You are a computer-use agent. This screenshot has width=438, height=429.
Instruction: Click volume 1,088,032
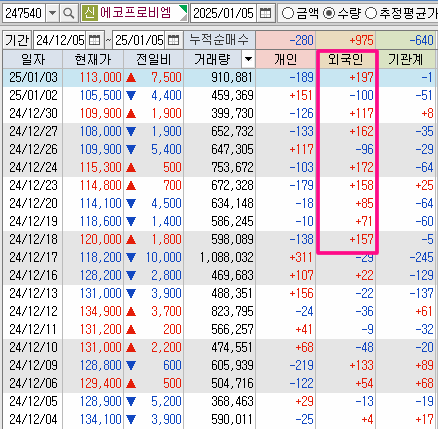227,257
